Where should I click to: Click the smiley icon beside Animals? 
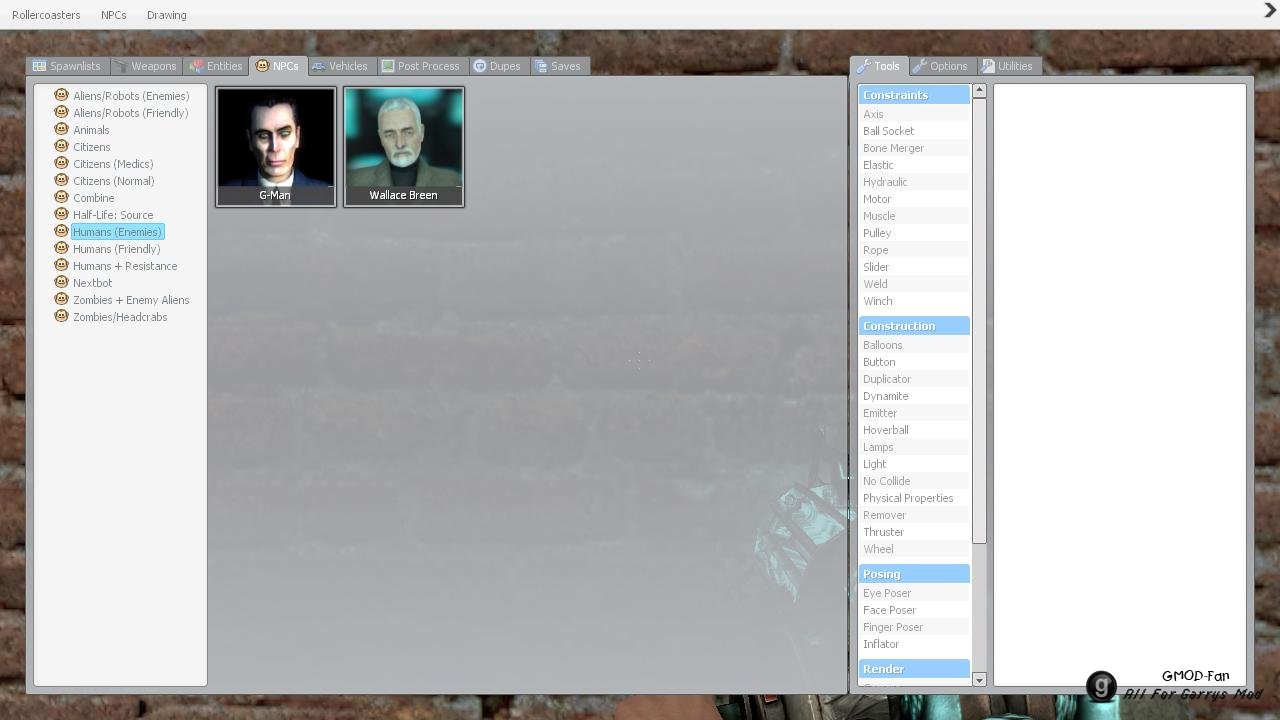61,129
